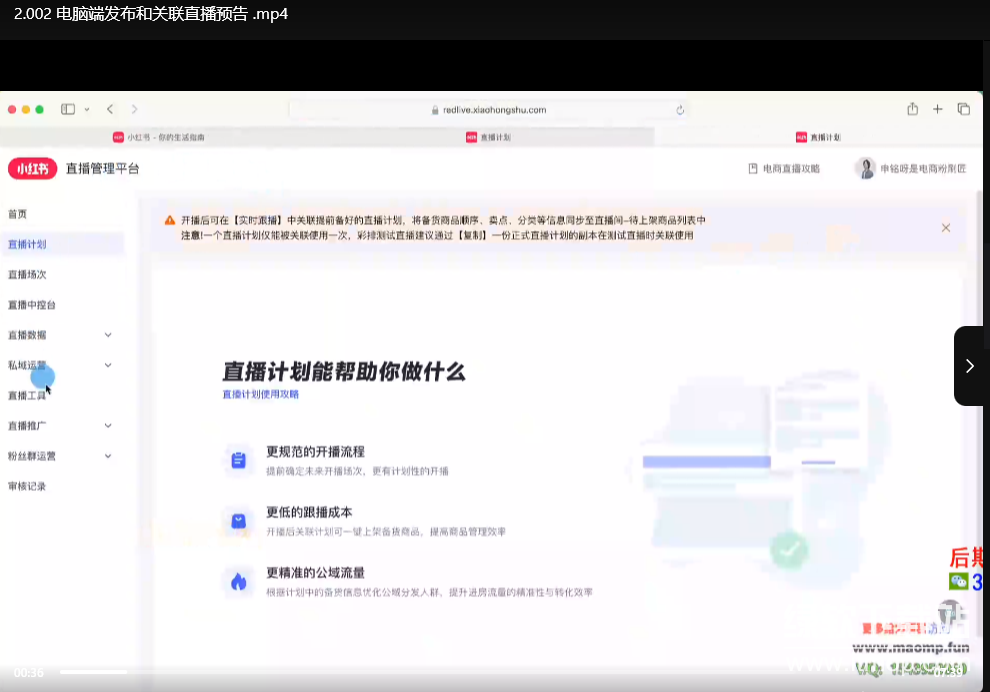Expand the 直播推广 sidebar chevron
This screenshot has width=990, height=692.
108,426
